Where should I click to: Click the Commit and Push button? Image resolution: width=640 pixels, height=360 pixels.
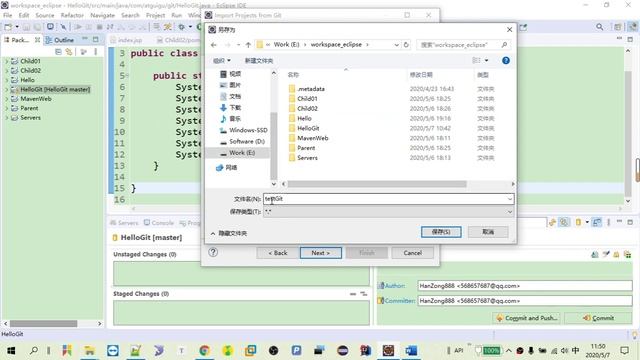526,318
